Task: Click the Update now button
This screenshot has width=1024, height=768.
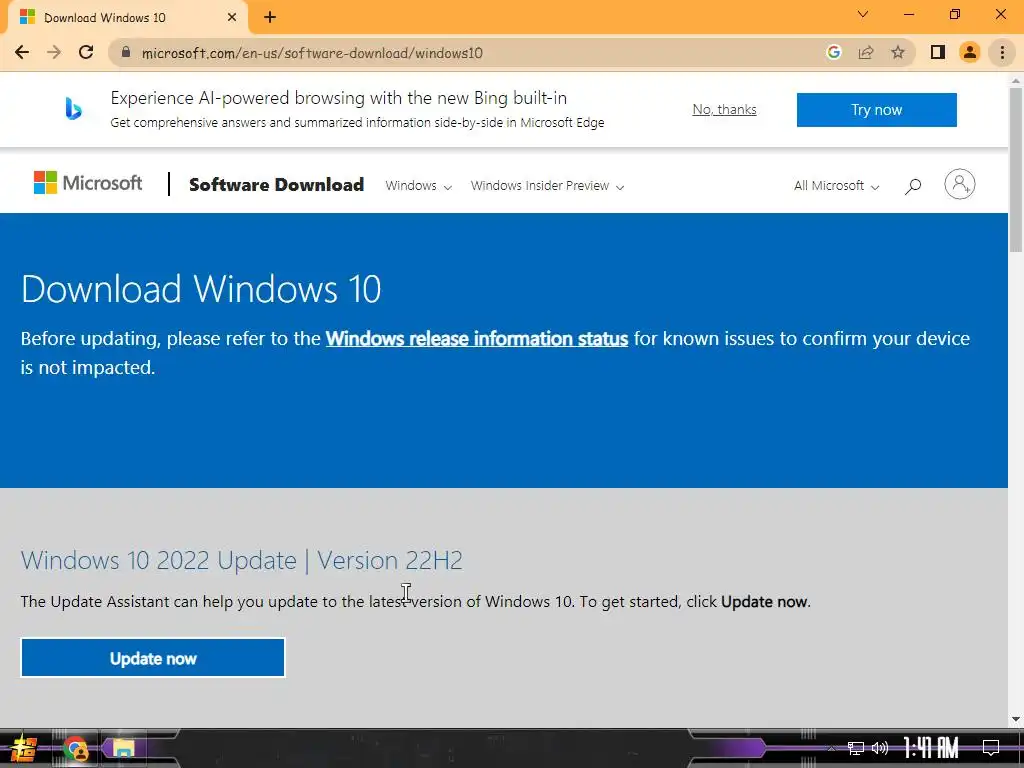Action: (153, 658)
